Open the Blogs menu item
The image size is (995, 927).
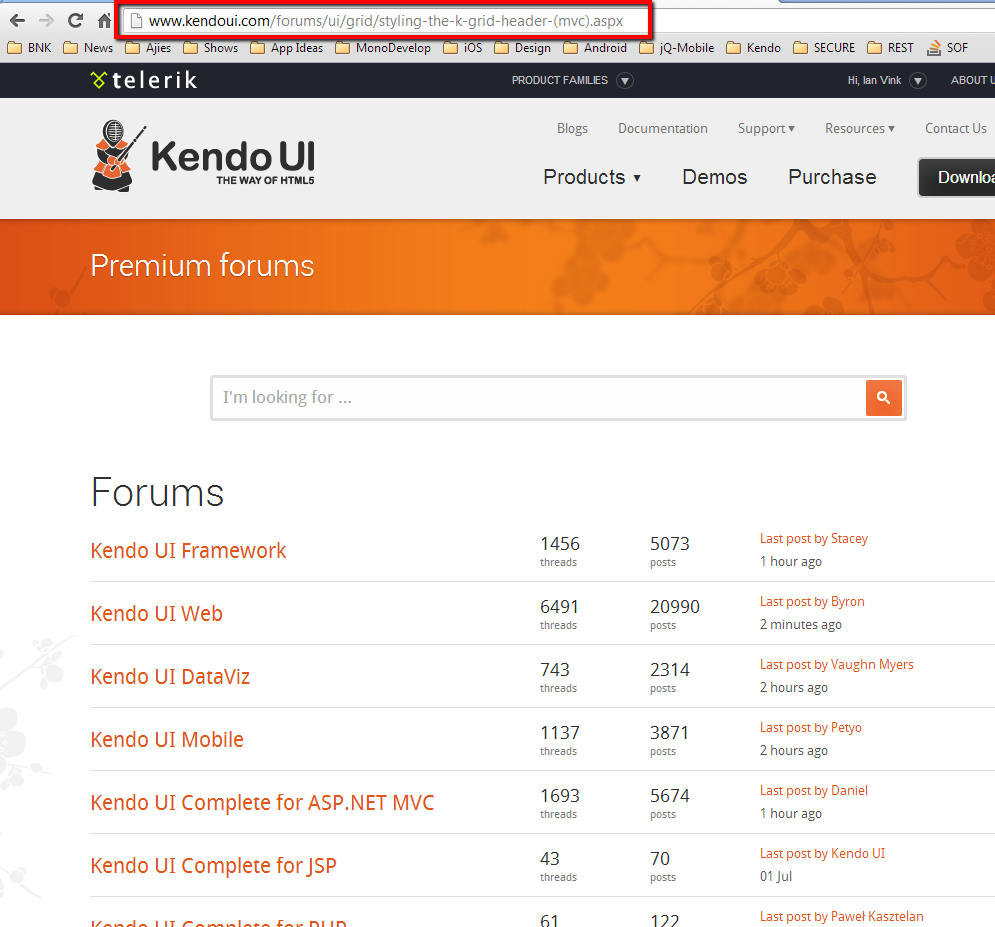(x=572, y=128)
